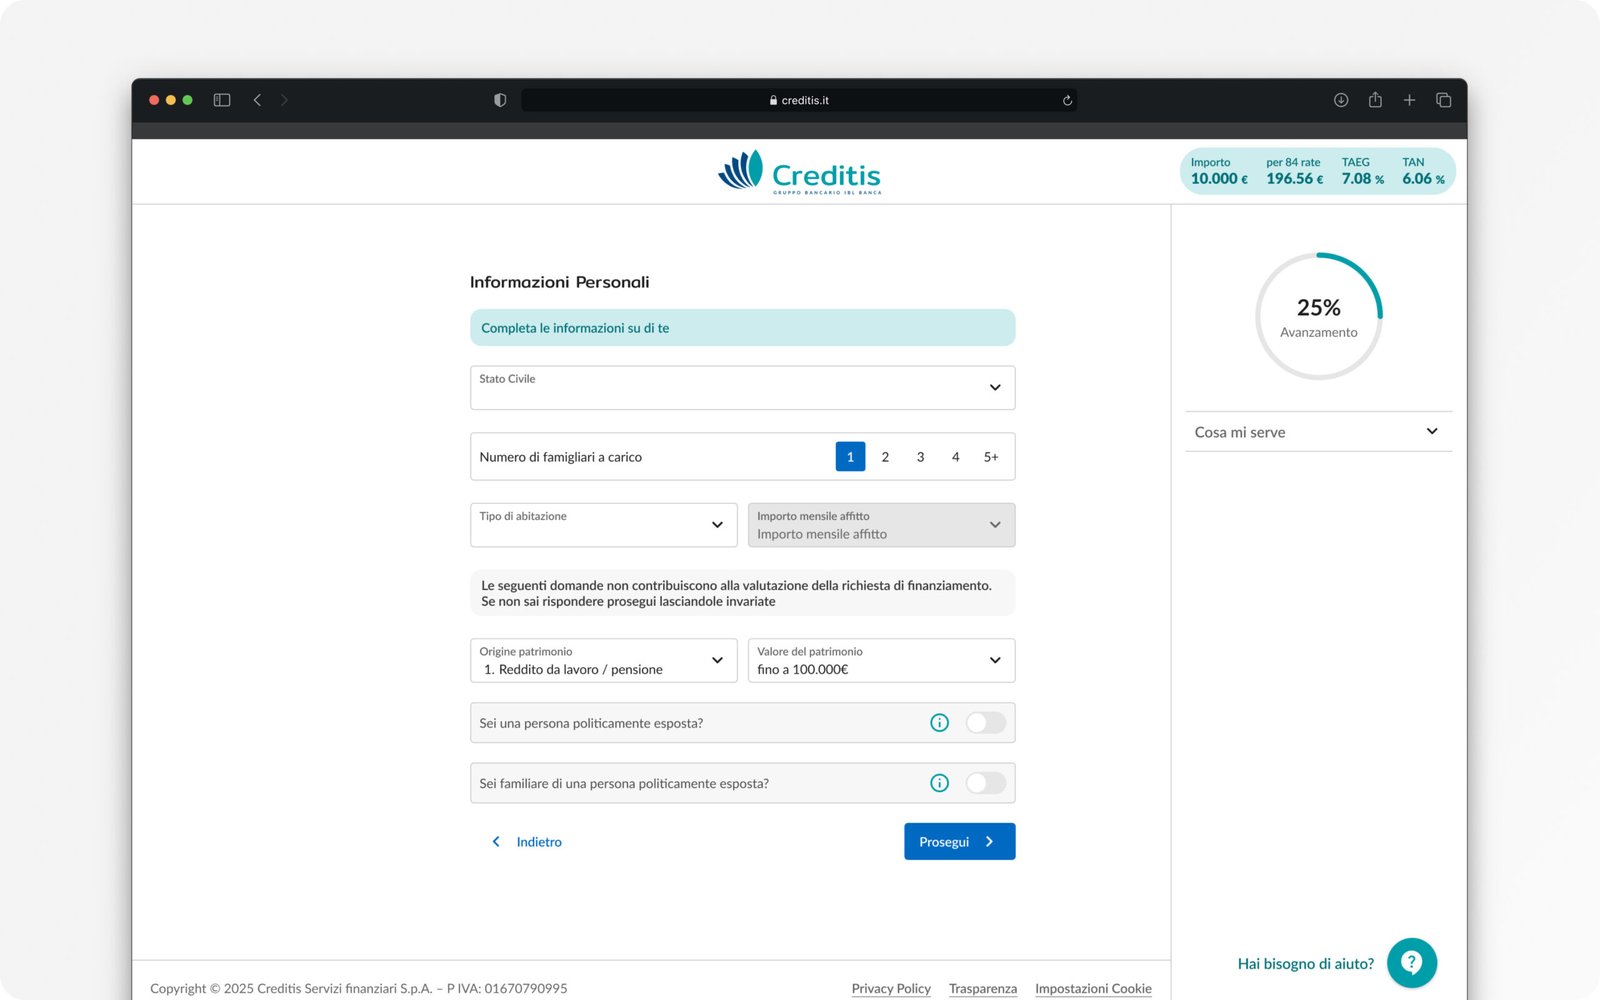Click the creditis.it address bar
The height and width of the screenshot is (1000, 1600).
799,100
